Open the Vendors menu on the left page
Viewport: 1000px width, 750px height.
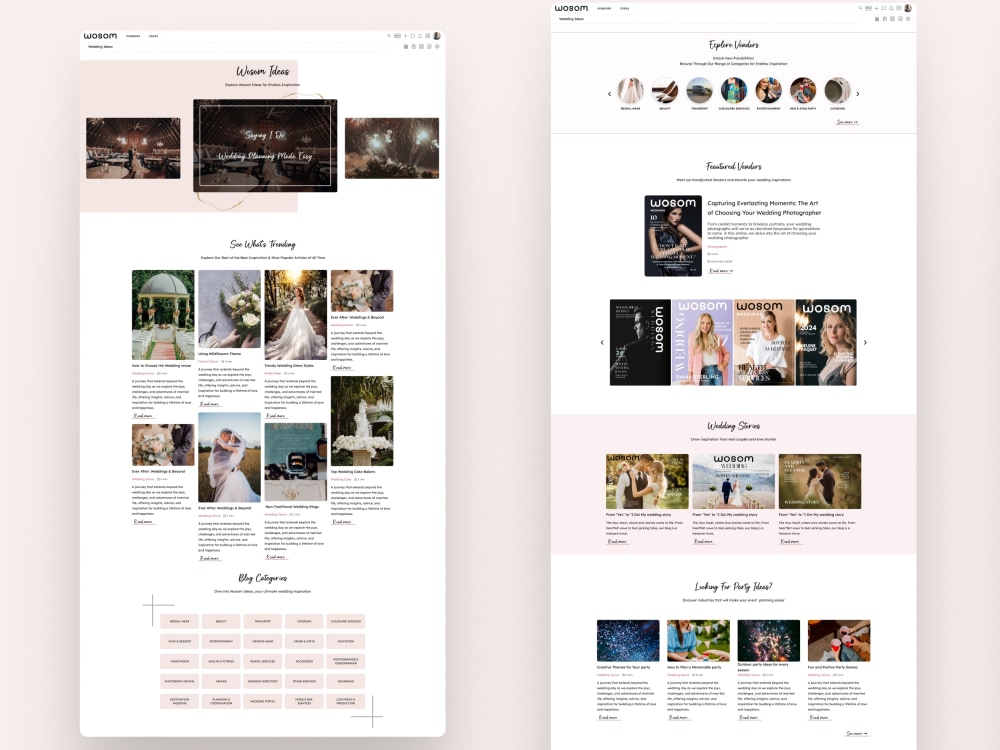click(133, 36)
